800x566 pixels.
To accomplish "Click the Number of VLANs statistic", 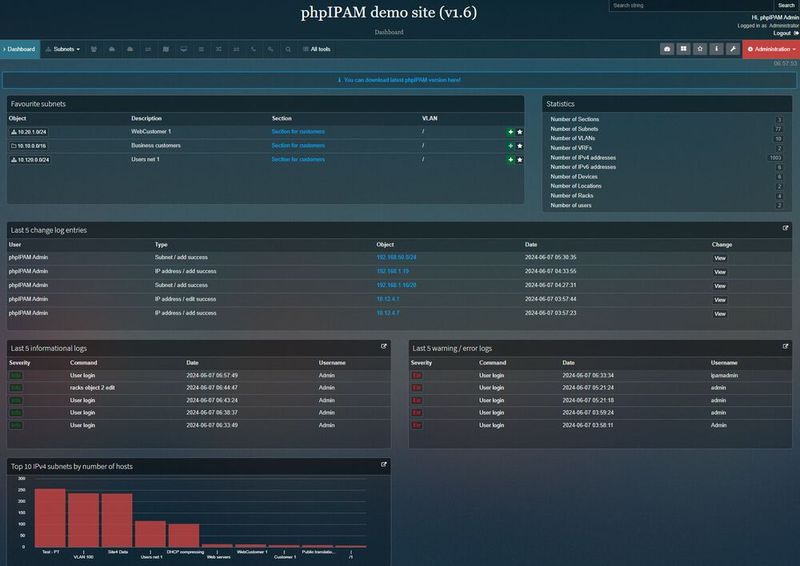I will point(666,138).
